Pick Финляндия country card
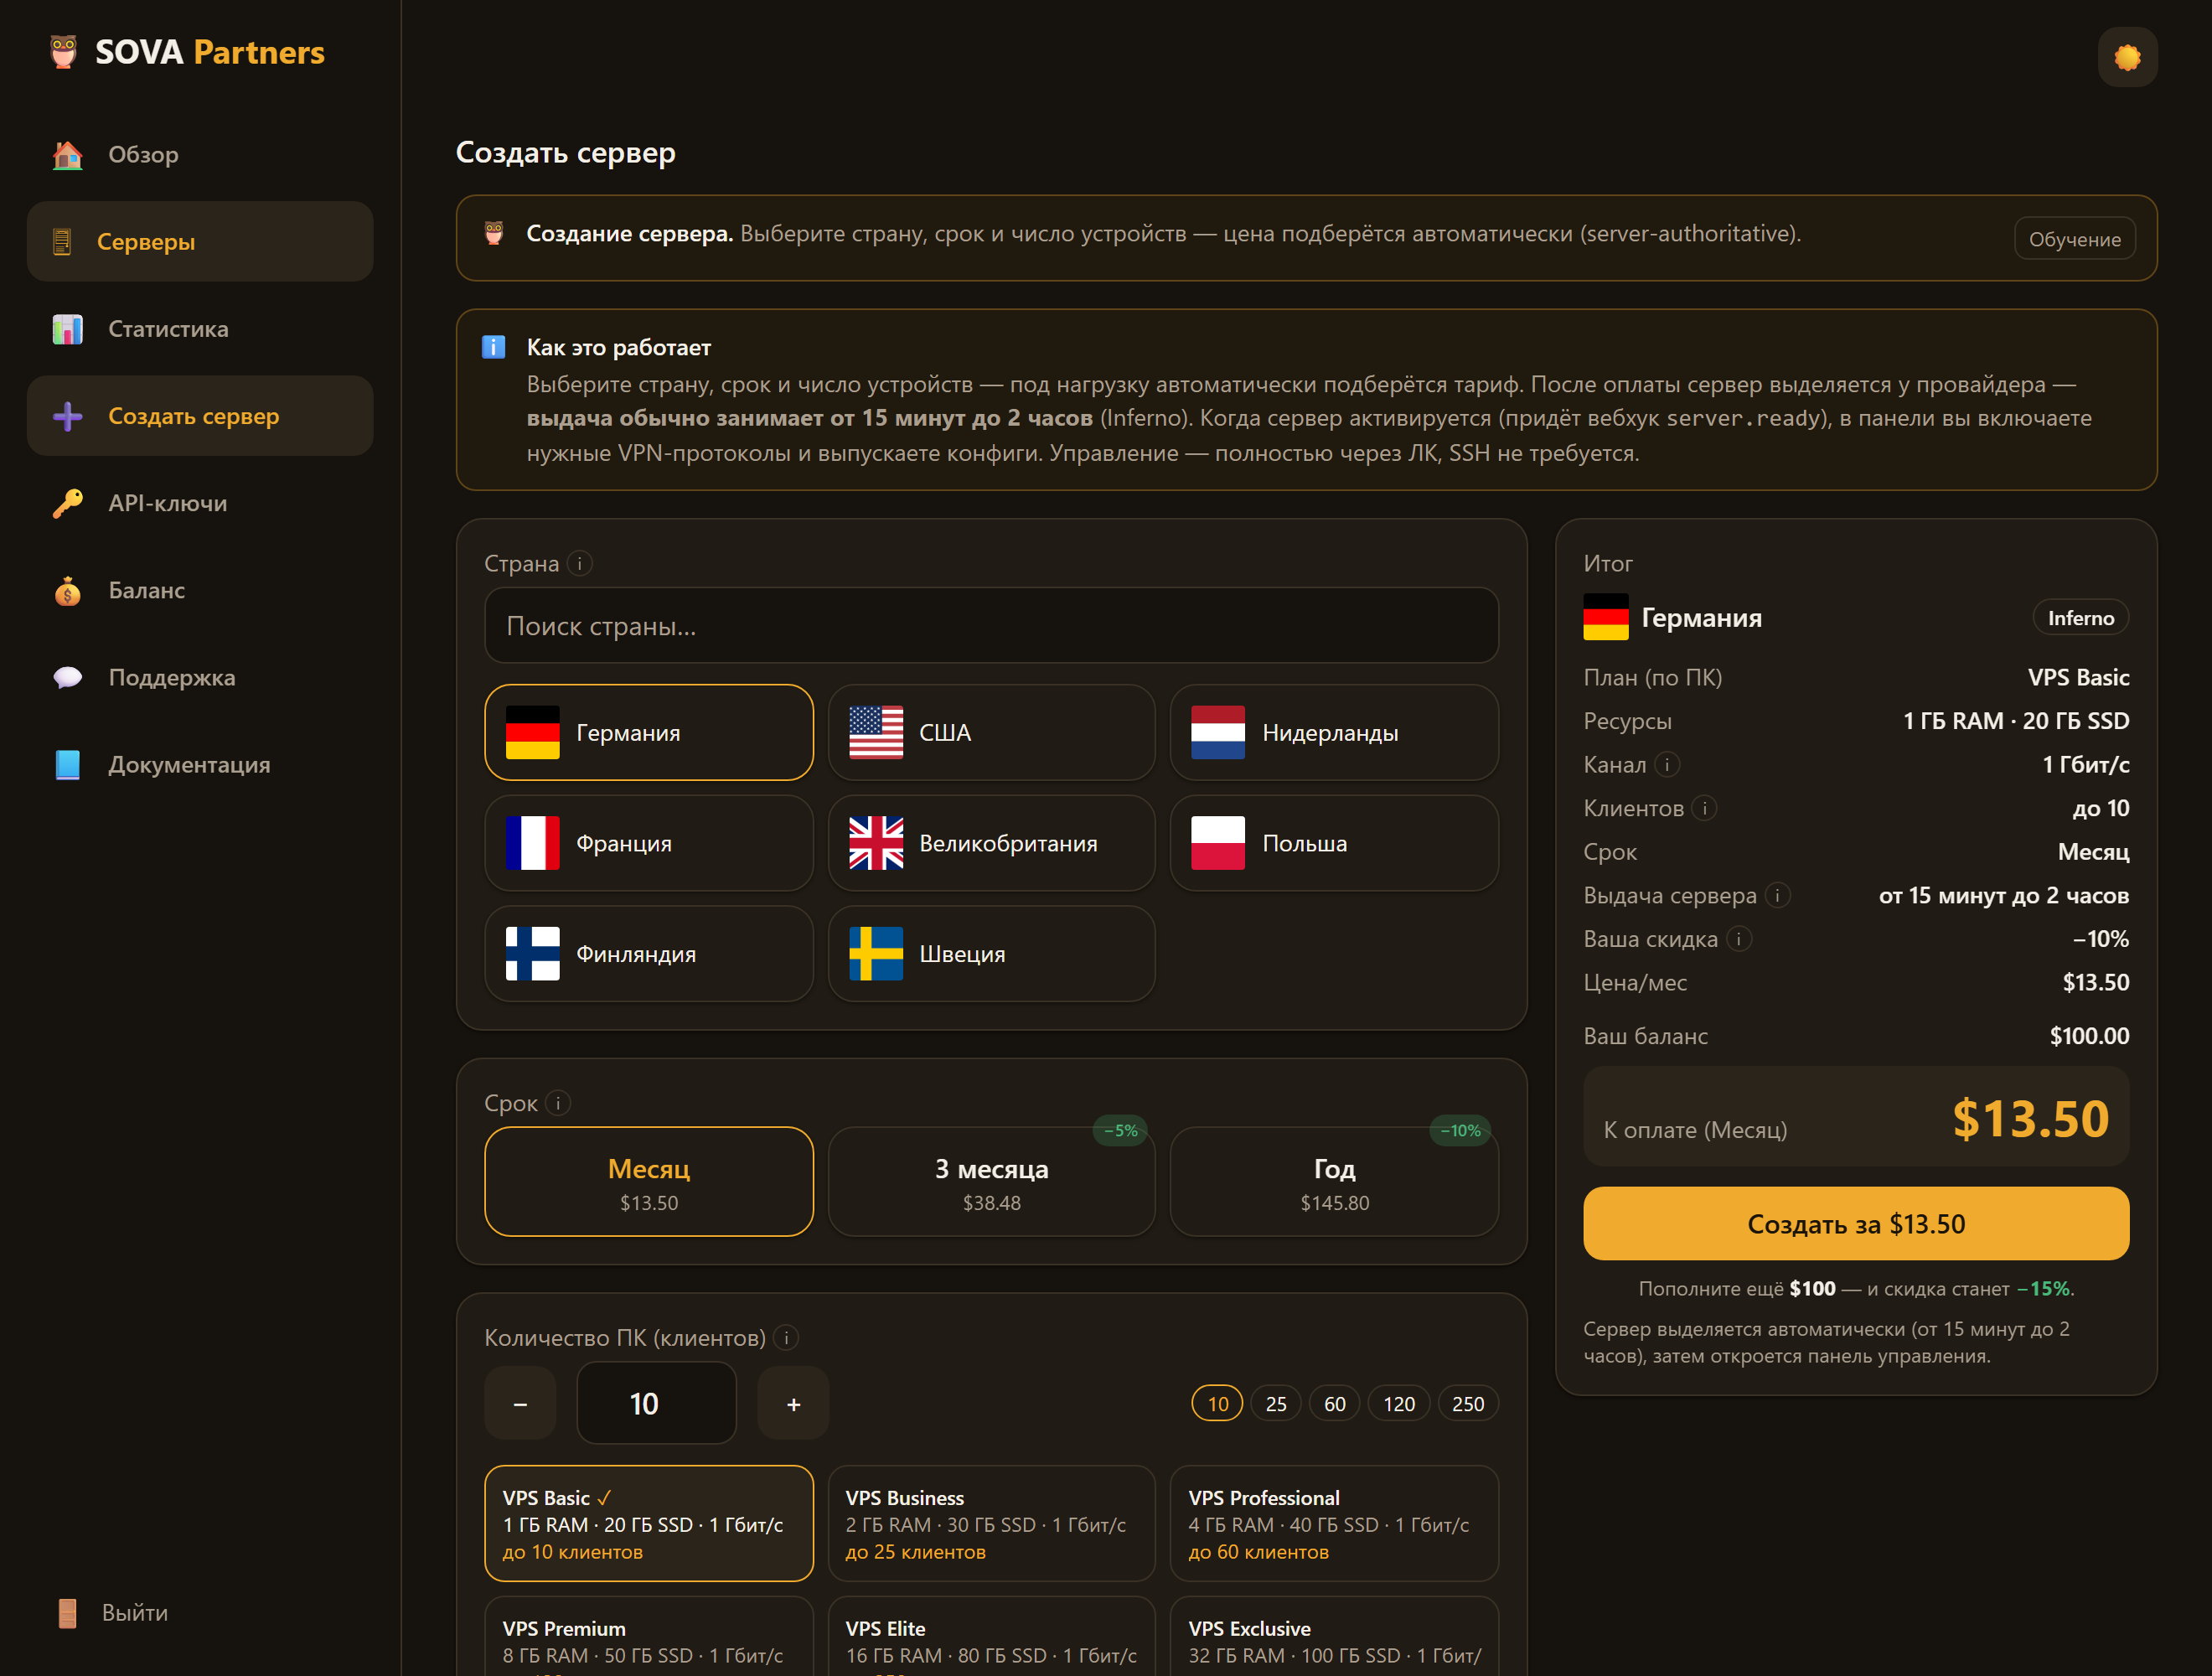2212x1676 pixels. pos(648,954)
